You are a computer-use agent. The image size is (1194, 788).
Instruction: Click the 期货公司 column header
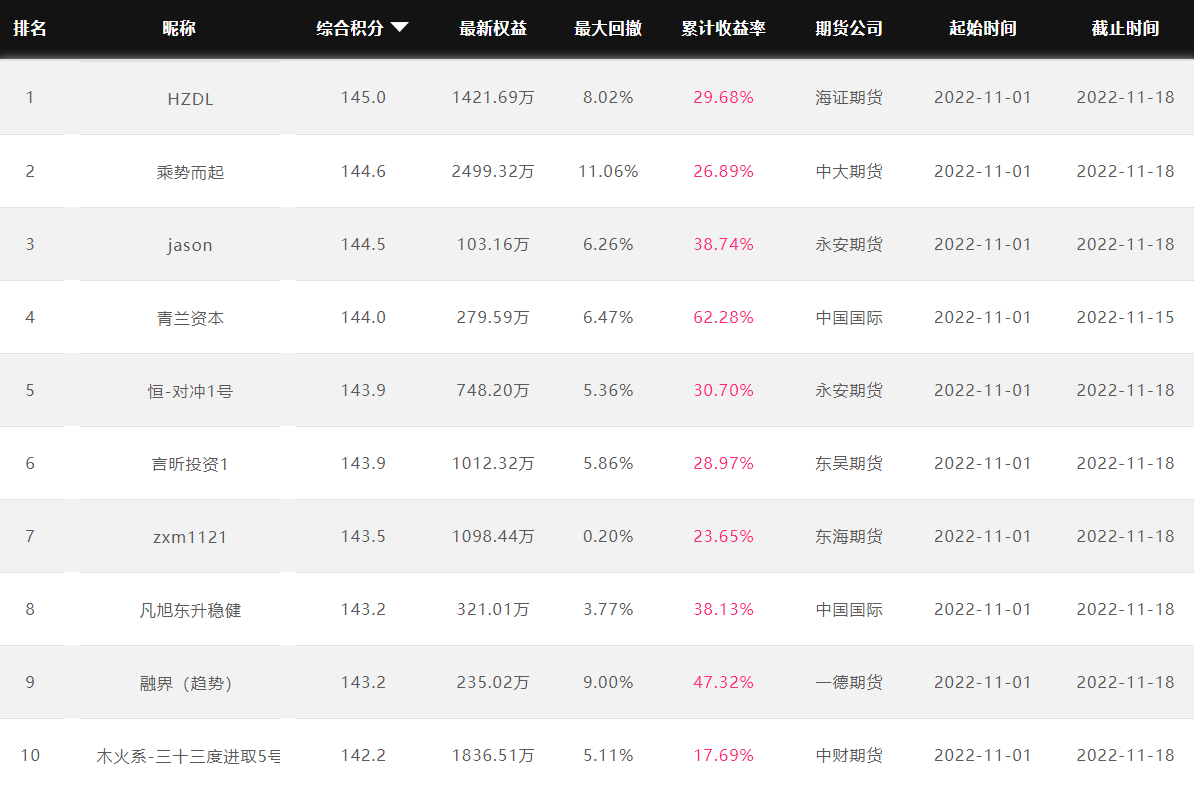tap(849, 28)
